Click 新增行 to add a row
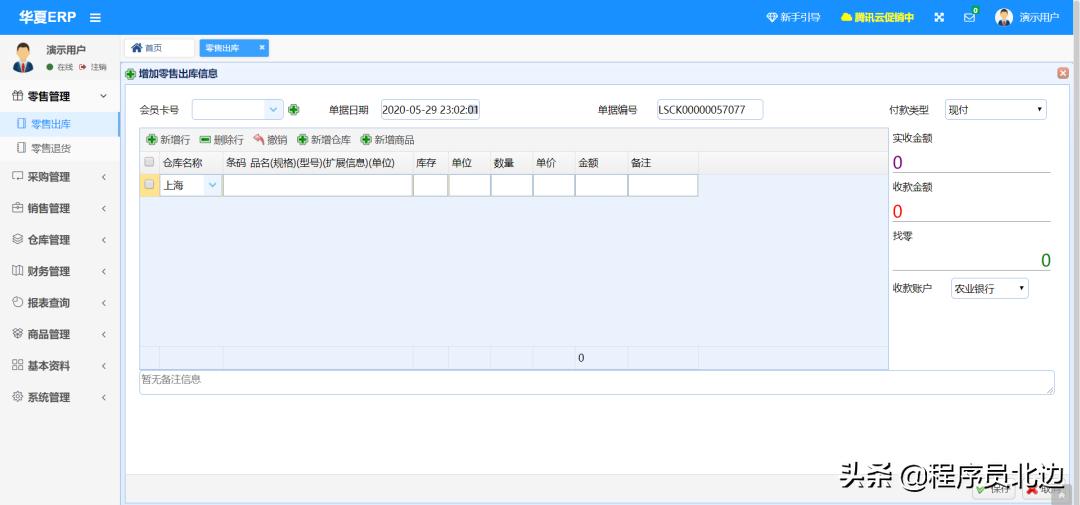Image resolution: width=1080 pixels, height=505 pixels. coord(168,140)
